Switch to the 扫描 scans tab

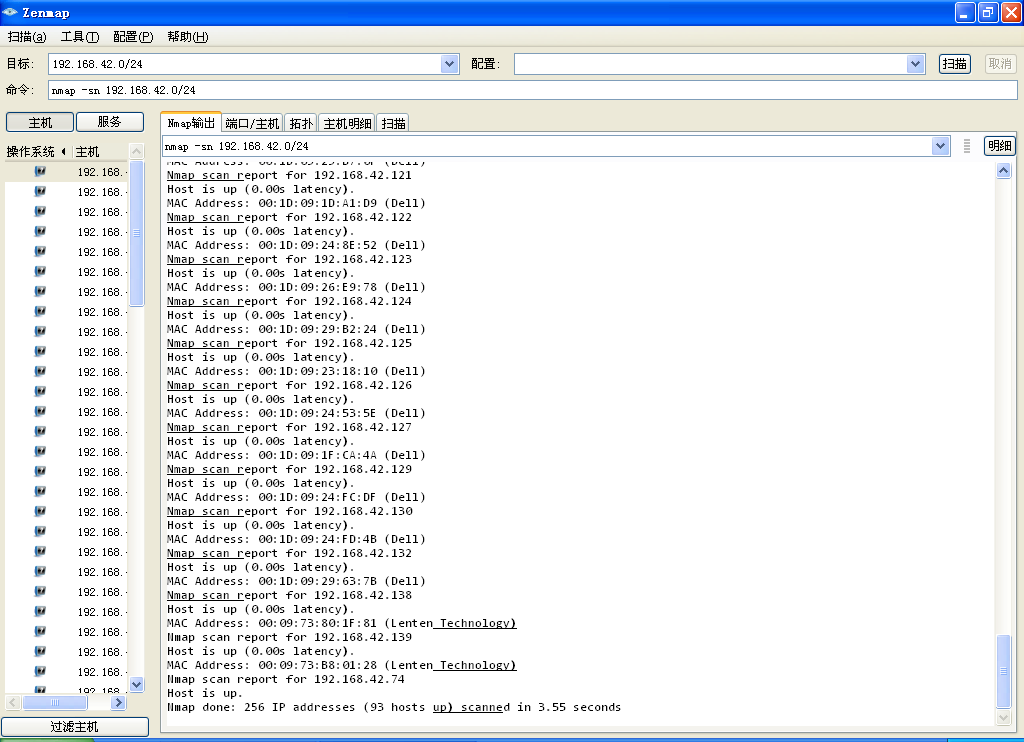[393, 123]
